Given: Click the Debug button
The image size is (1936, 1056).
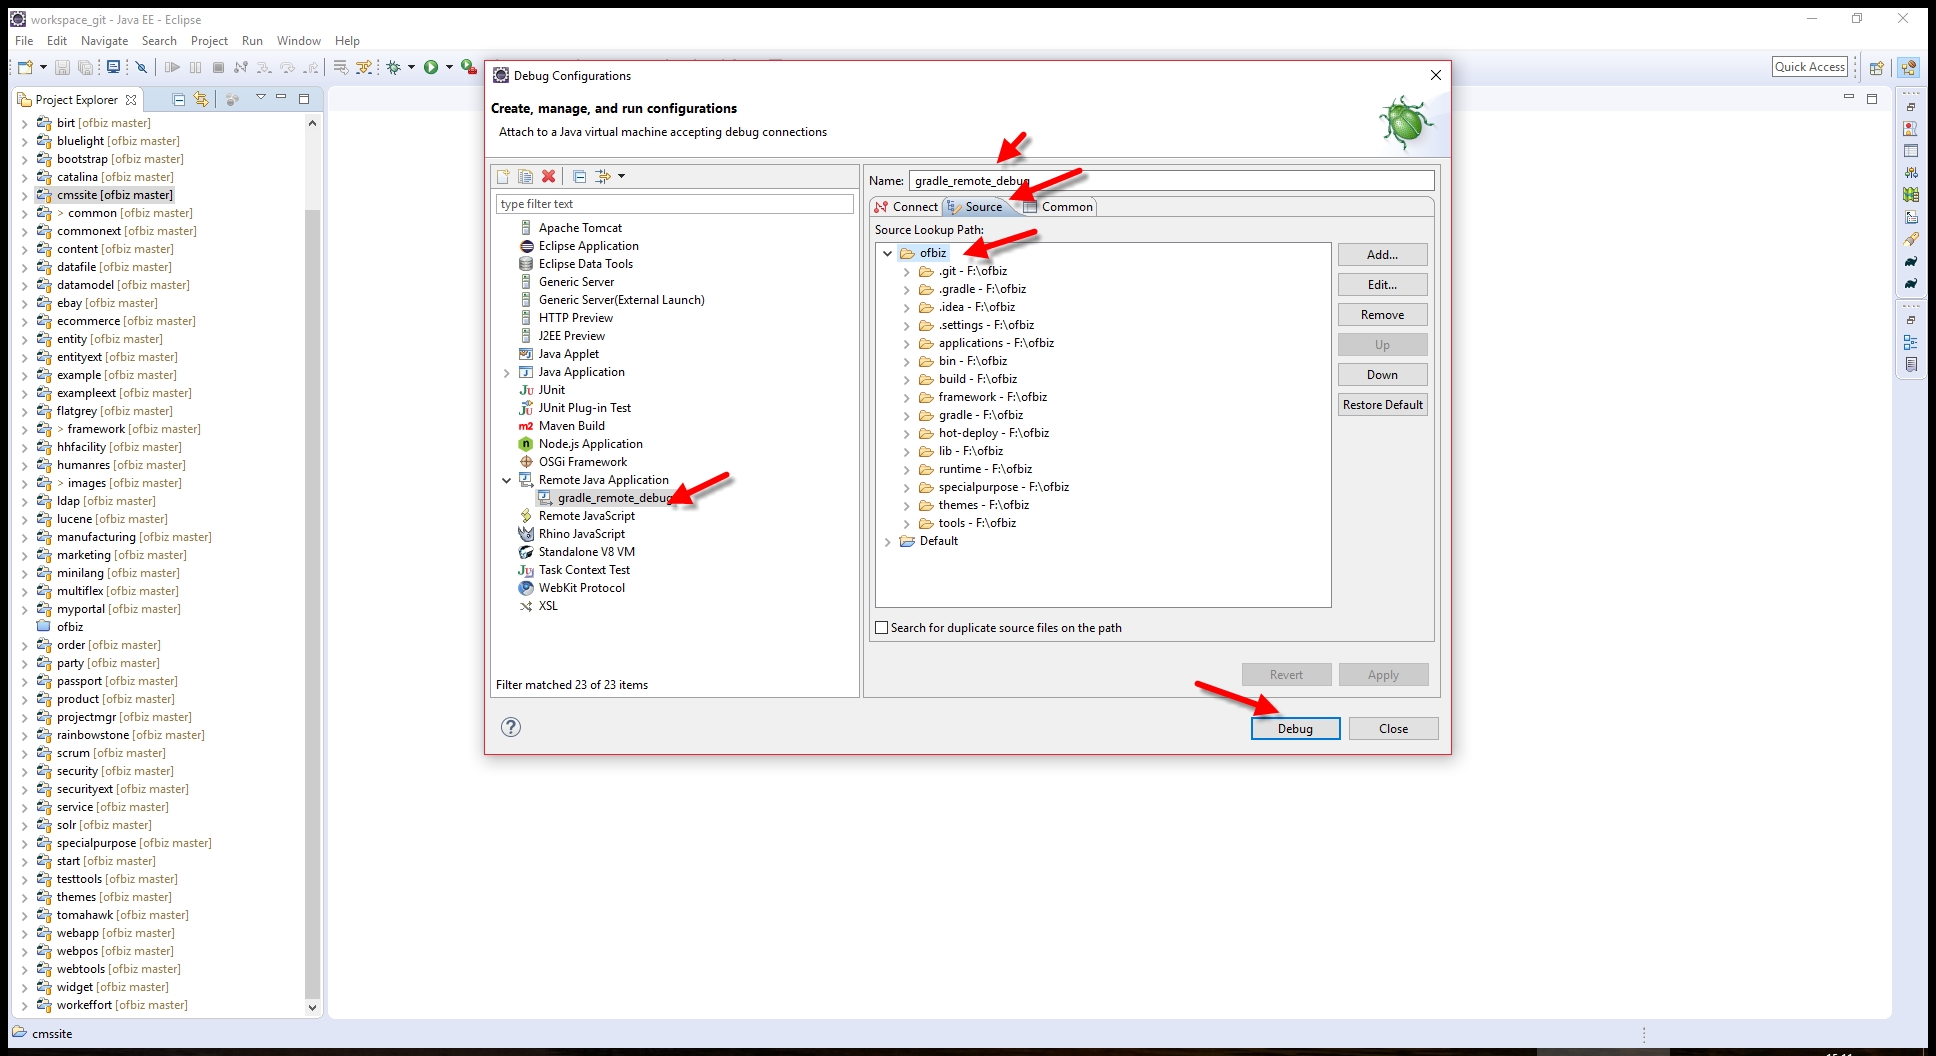Looking at the screenshot, I should tap(1295, 728).
